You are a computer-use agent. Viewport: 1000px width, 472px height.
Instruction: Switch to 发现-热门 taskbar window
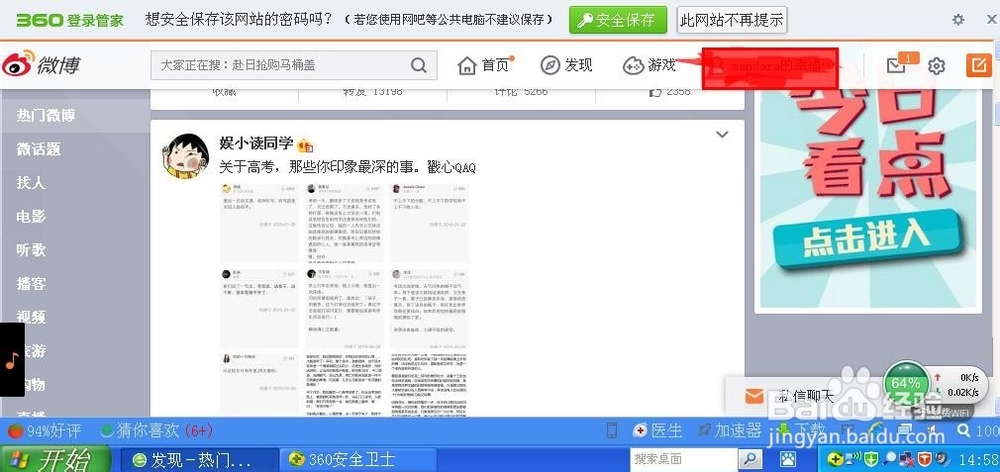[x=199, y=459]
